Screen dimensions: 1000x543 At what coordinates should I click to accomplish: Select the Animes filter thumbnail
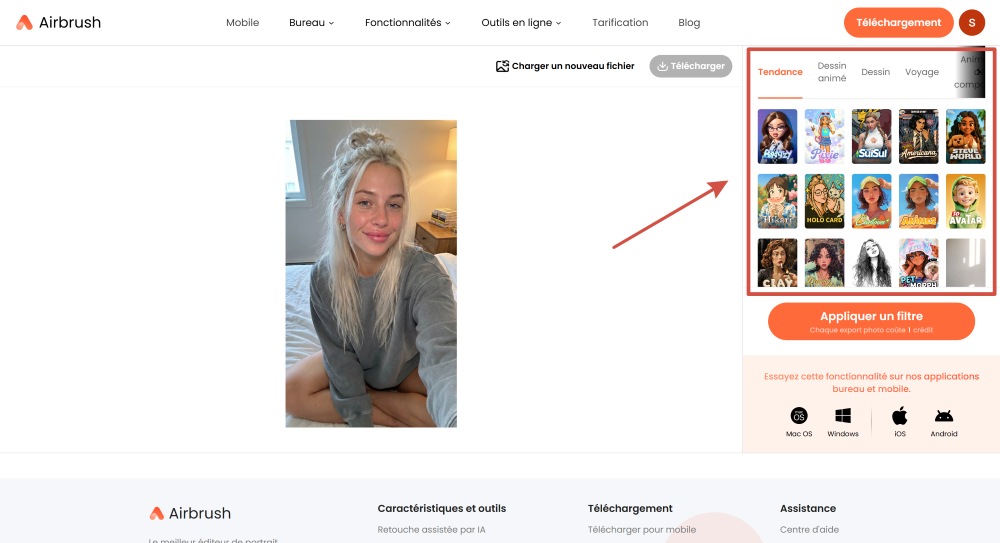point(918,201)
